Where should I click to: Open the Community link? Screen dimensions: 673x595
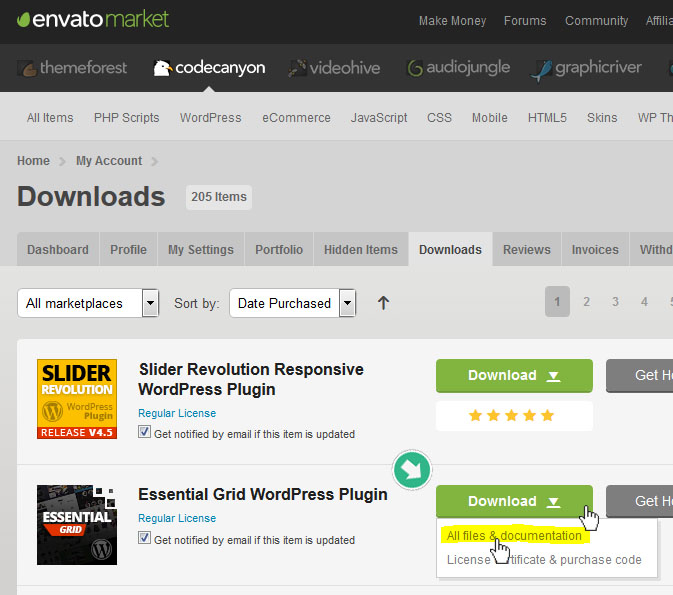596,21
